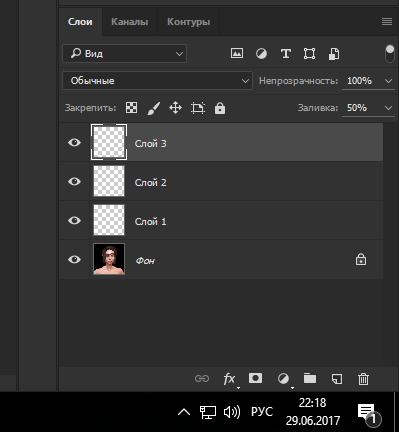Lock position move icon
The image size is (399, 432).
coord(175,108)
